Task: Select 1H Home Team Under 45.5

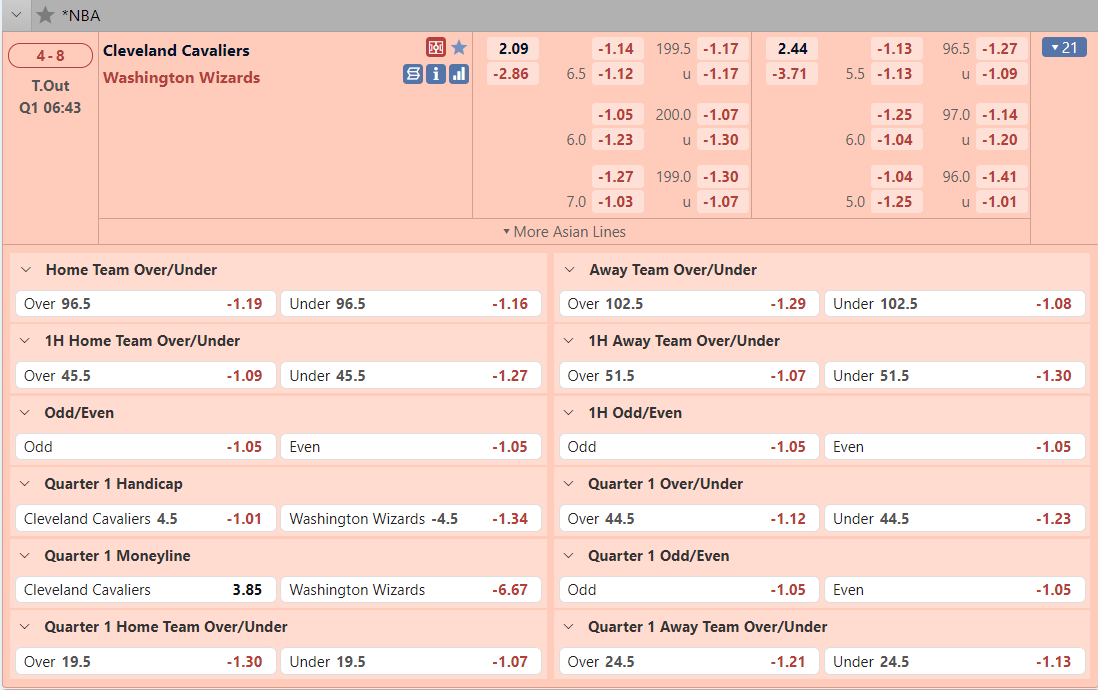Action: (411, 375)
